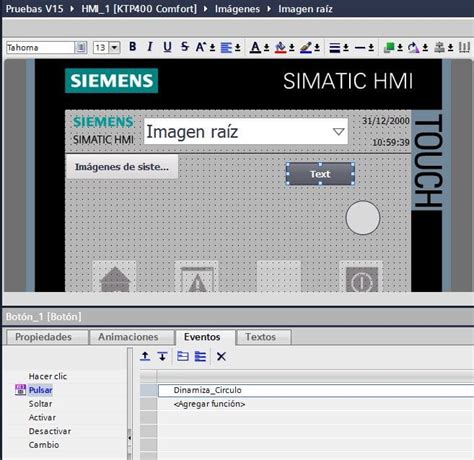Open the font size 13 dropdown
Image resolution: width=474 pixels, height=460 pixels.
(114, 47)
